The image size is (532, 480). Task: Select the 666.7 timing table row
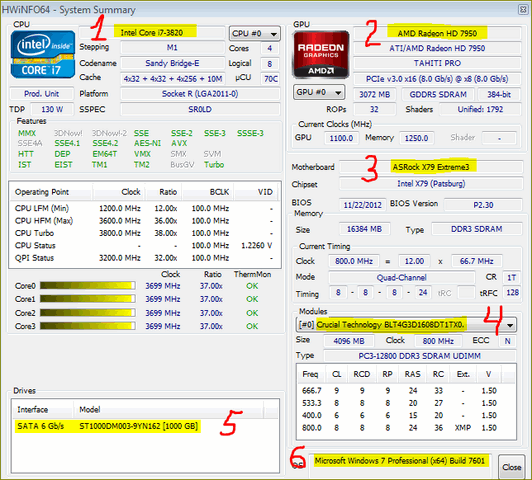pyautogui.click(x=406, y=390)
